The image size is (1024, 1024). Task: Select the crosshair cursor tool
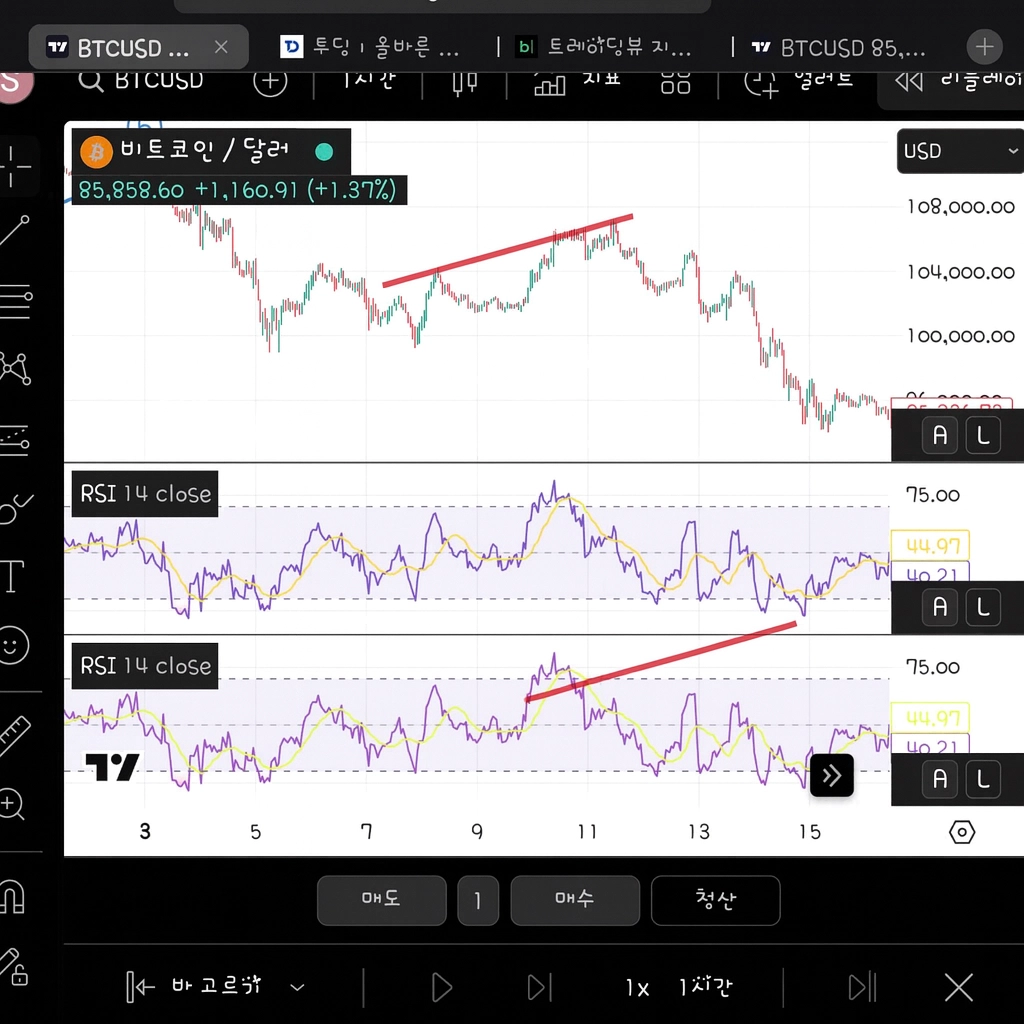pyautogui.click(x=13, y=167)
